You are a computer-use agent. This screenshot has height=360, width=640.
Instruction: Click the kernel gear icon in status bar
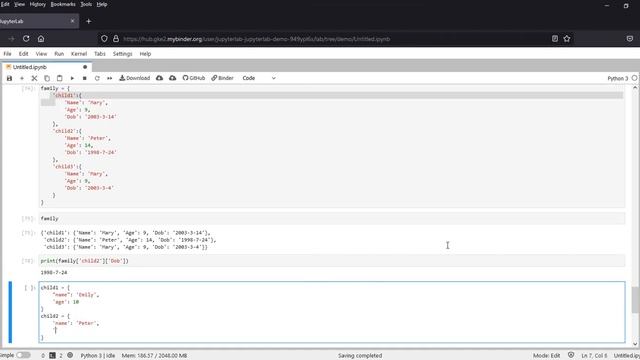pyautogui.click(x=70, y=356)
